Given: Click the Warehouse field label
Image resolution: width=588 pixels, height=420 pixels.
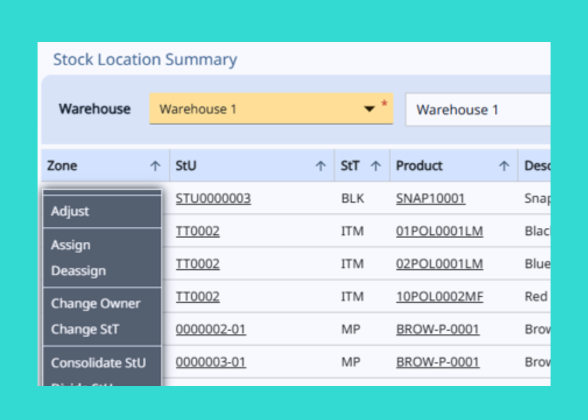Looking at the screenshot, I should (x=94, y=109).
